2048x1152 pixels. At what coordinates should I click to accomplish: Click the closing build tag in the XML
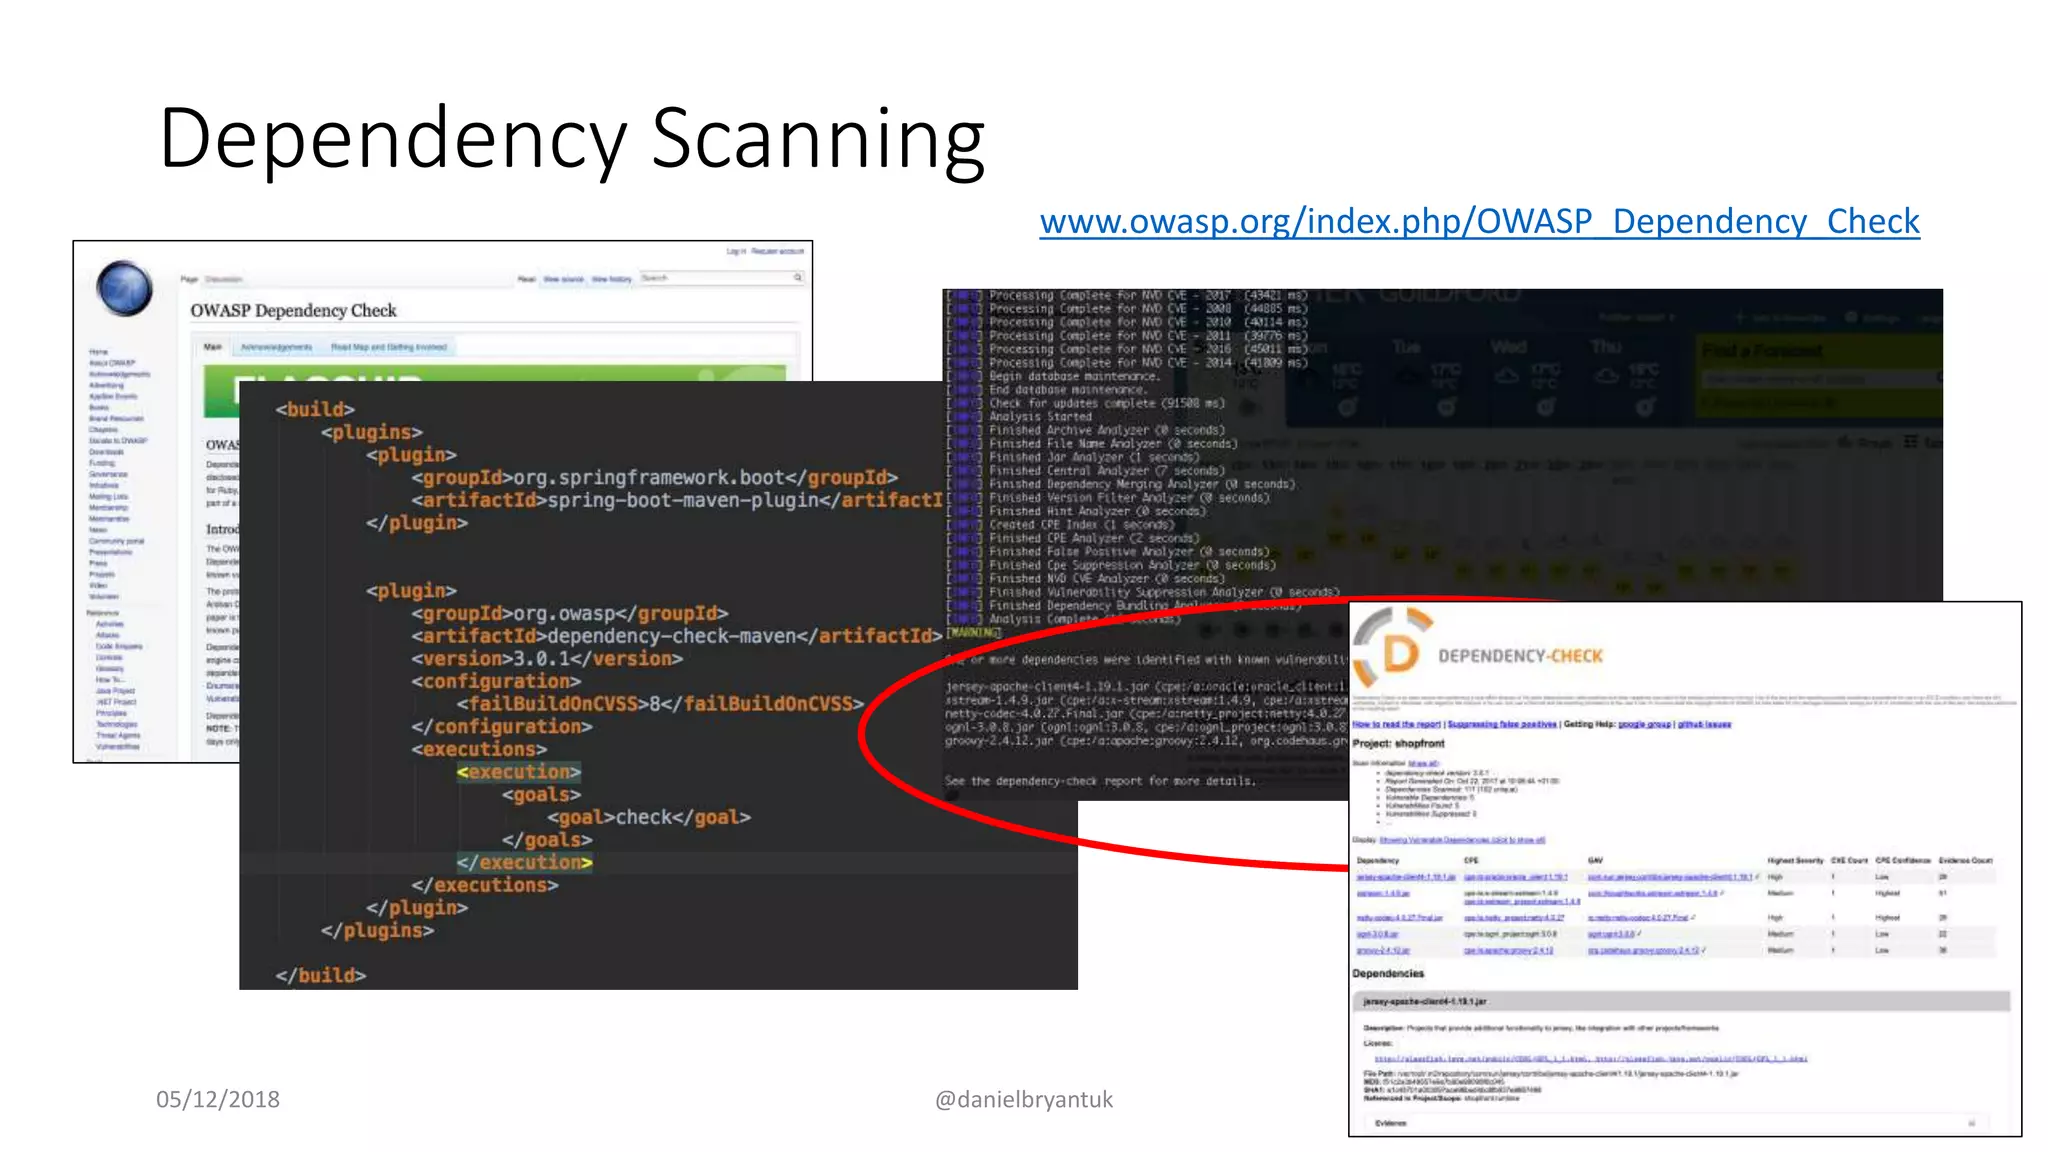click(321, 975)
